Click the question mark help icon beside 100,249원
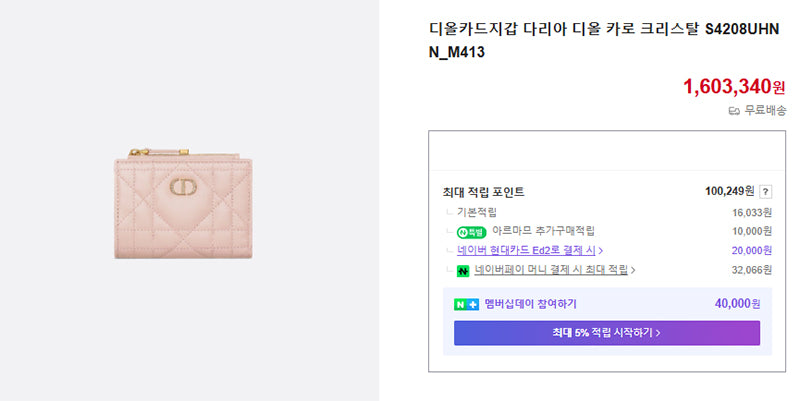This screenshot has width=800, height=401. tap(765, 192)
